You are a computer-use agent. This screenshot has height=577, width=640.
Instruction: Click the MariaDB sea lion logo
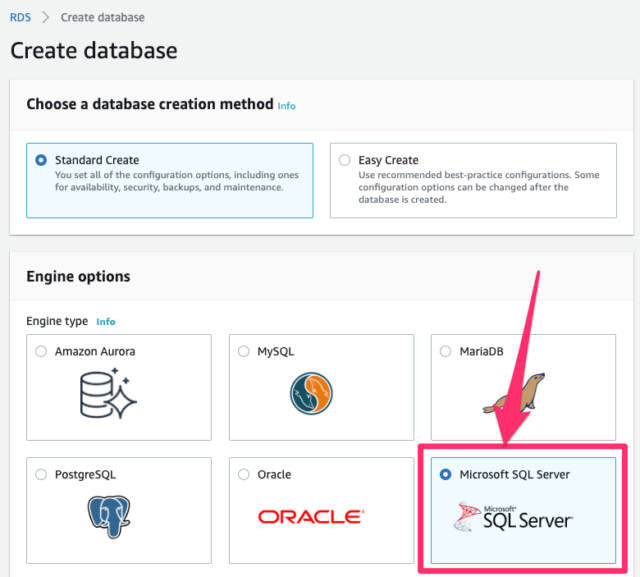point(514,393)
